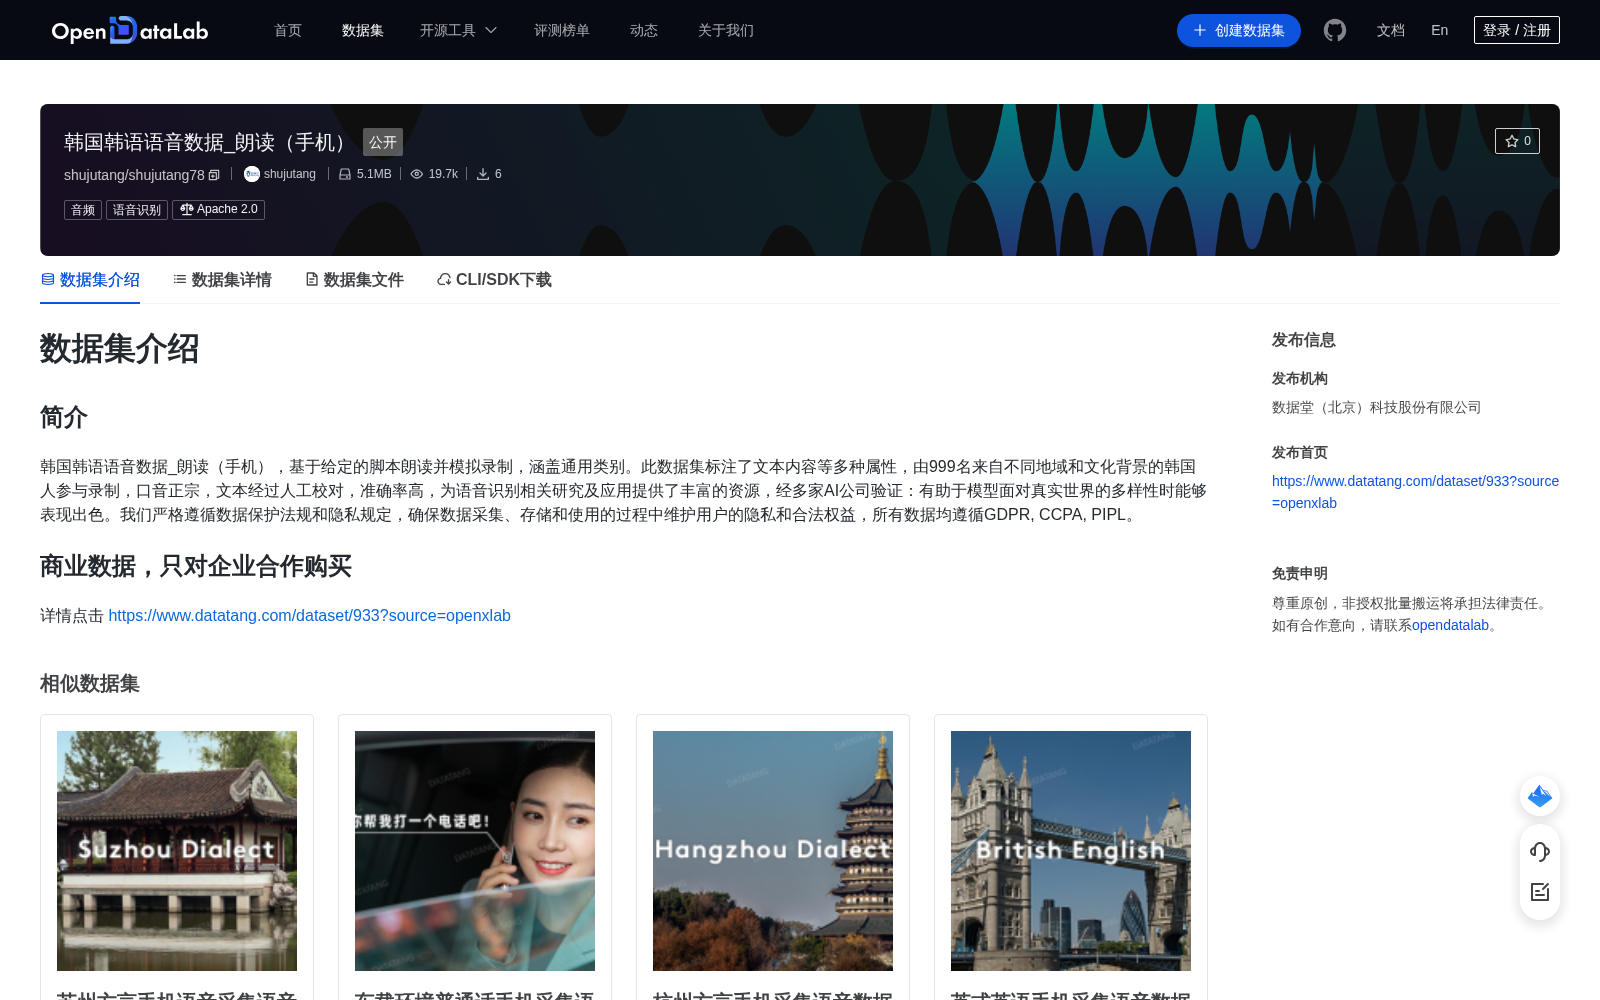Open the 数据集 navigation item
The width and height of the screenshot is (1600, 1000).
click(363, 30)
